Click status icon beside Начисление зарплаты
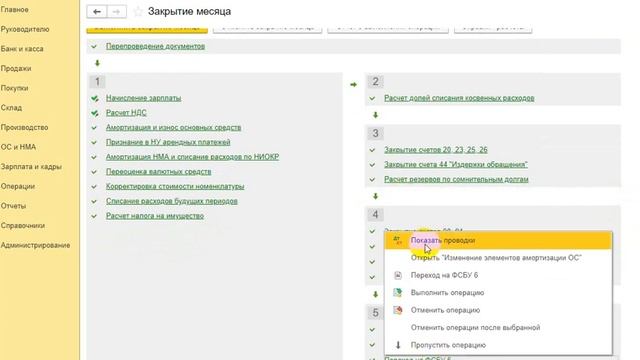640x360 pixels. pos(95,98)
